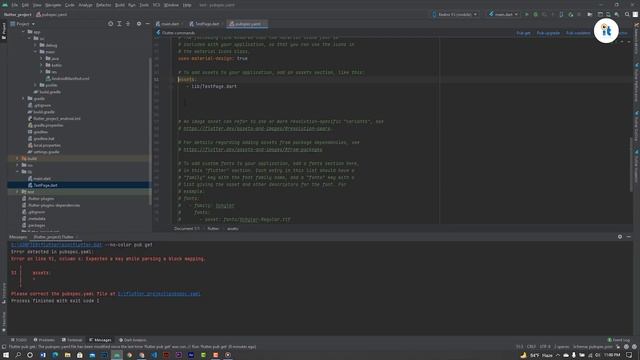
Task: Run the app with green play button
Action: [x=527, y=14]
